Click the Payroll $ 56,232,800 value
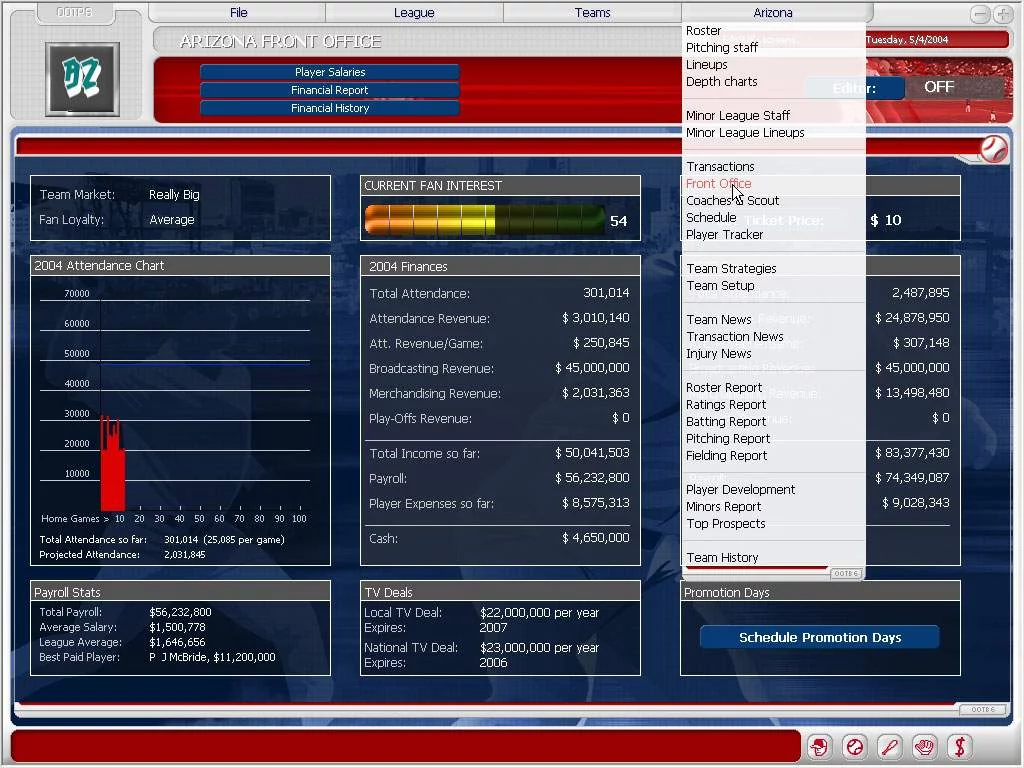This screenshot has width=1024, height=768. (x=592, y=477)
